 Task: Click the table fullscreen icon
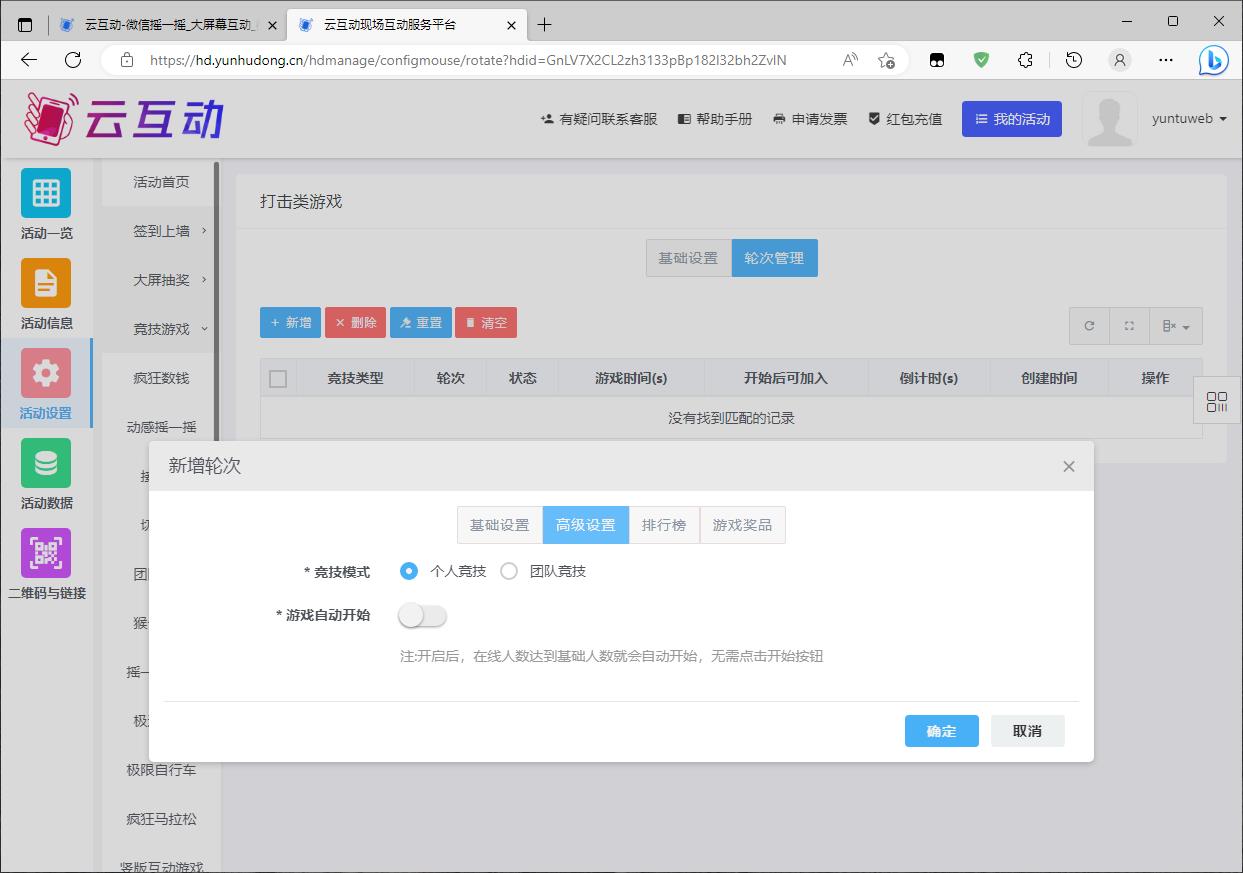tap(1129, 326)
